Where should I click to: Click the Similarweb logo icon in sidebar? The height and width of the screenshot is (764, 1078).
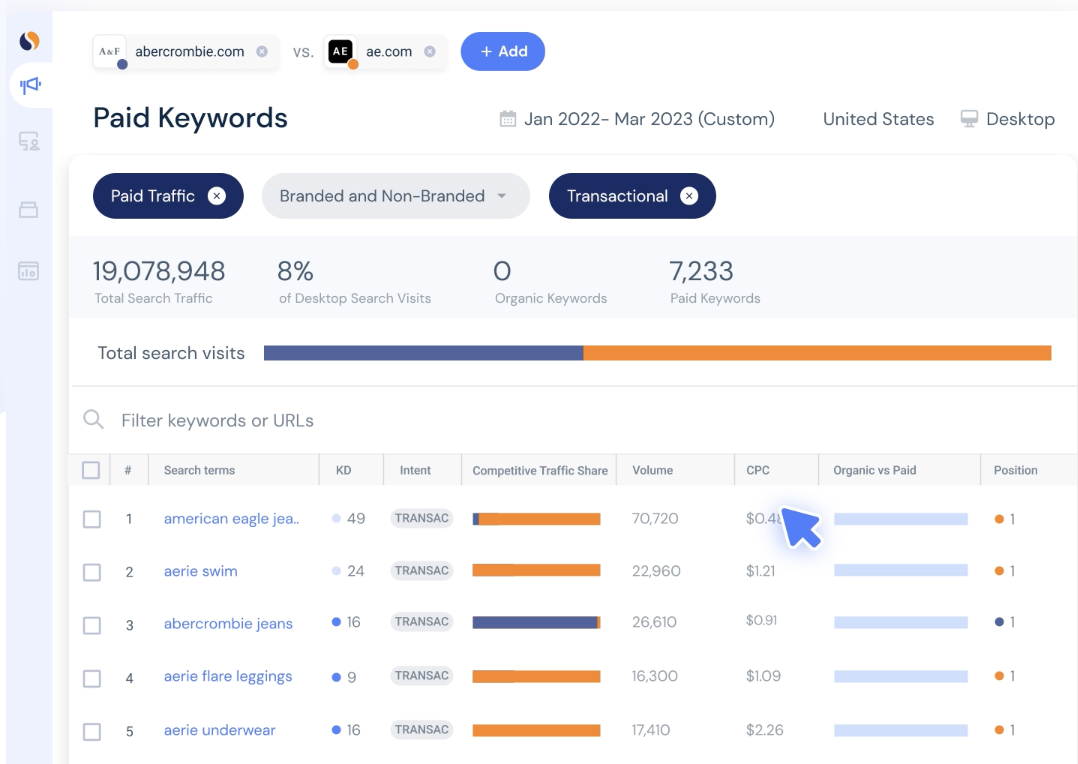coord(30,41)
